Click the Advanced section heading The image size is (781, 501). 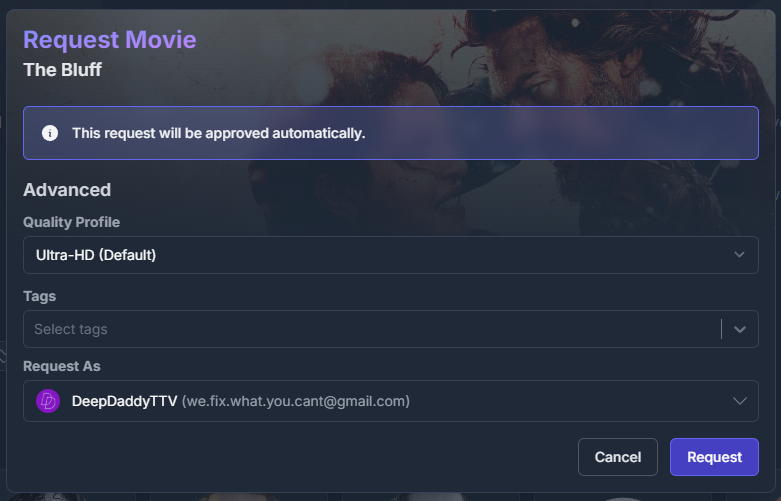tap(67, 190)
